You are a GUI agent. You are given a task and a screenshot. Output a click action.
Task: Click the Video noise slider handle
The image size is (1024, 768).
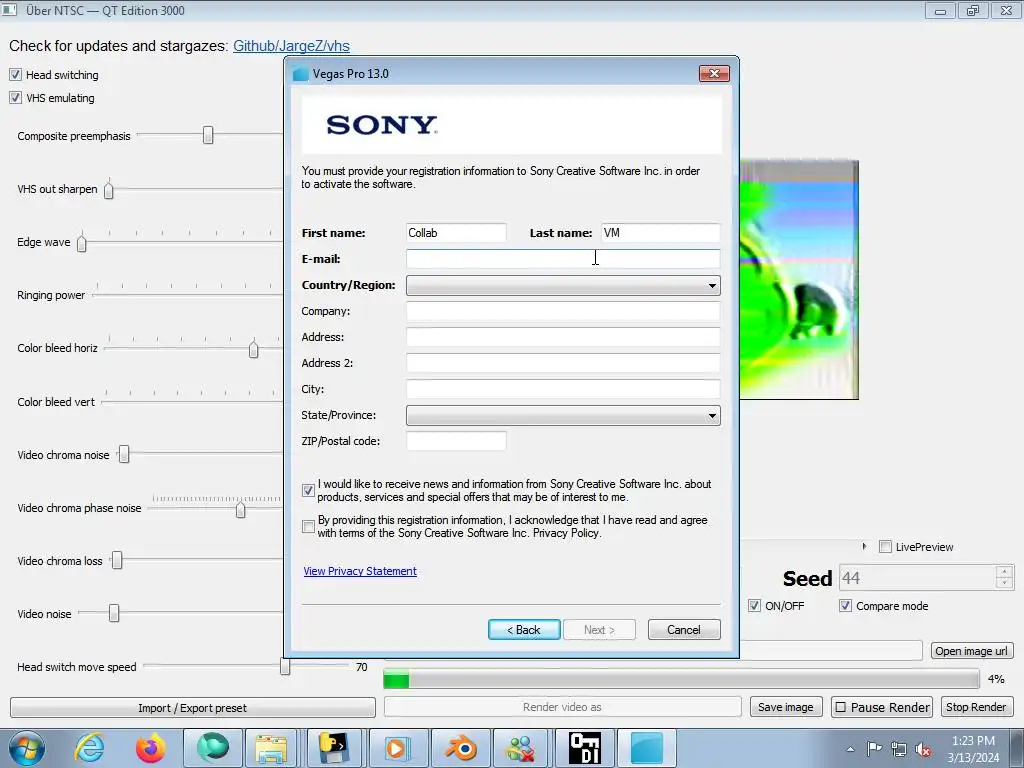[x=114, y=613]
